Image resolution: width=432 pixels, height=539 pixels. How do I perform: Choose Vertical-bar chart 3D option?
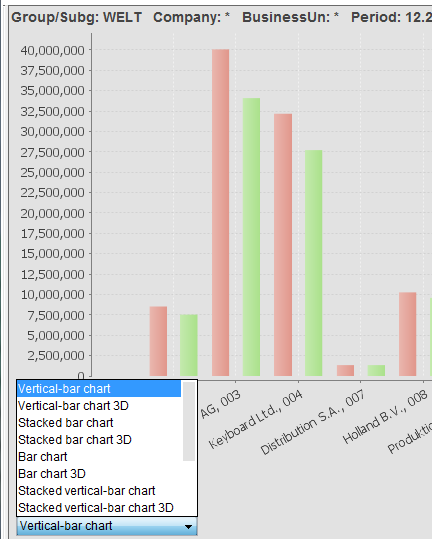(99, 406)
